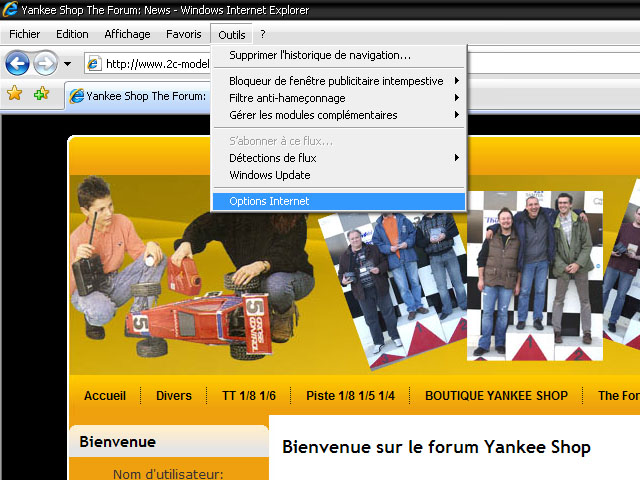This screenshot has width=640, height=480.
Task: Select Windows Update in Outils menu
Action: [x=339, y=175]
